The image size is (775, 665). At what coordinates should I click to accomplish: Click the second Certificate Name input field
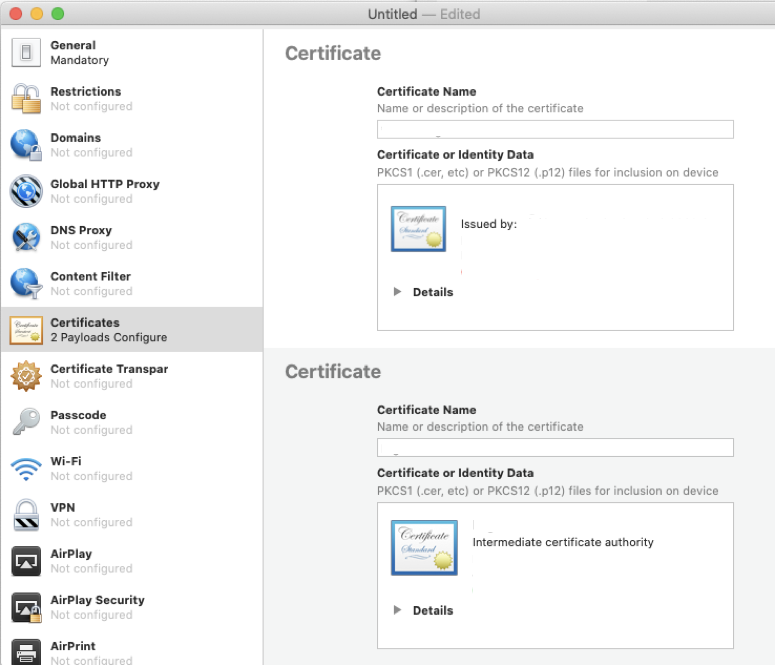click(555, 447)
